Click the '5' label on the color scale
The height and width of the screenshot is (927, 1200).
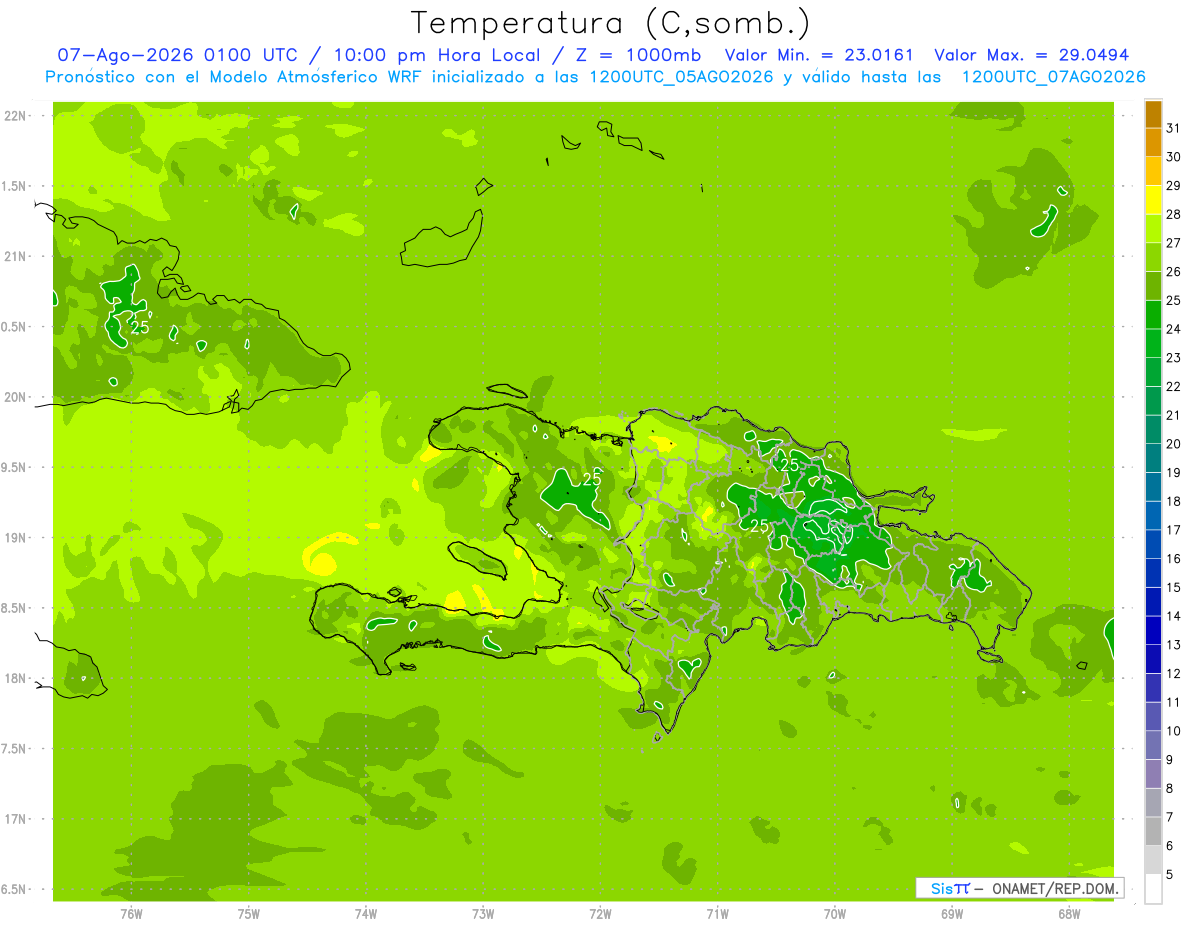click(1170, 875)
